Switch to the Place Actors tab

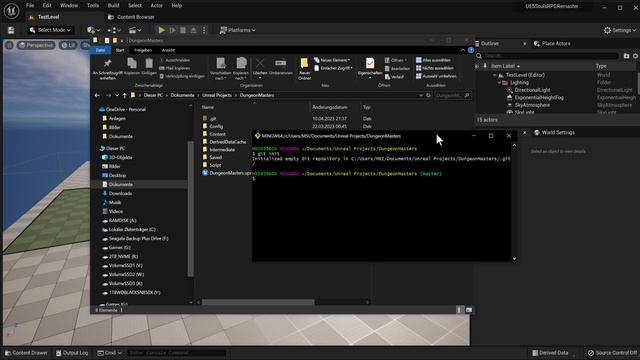[552, 44]
